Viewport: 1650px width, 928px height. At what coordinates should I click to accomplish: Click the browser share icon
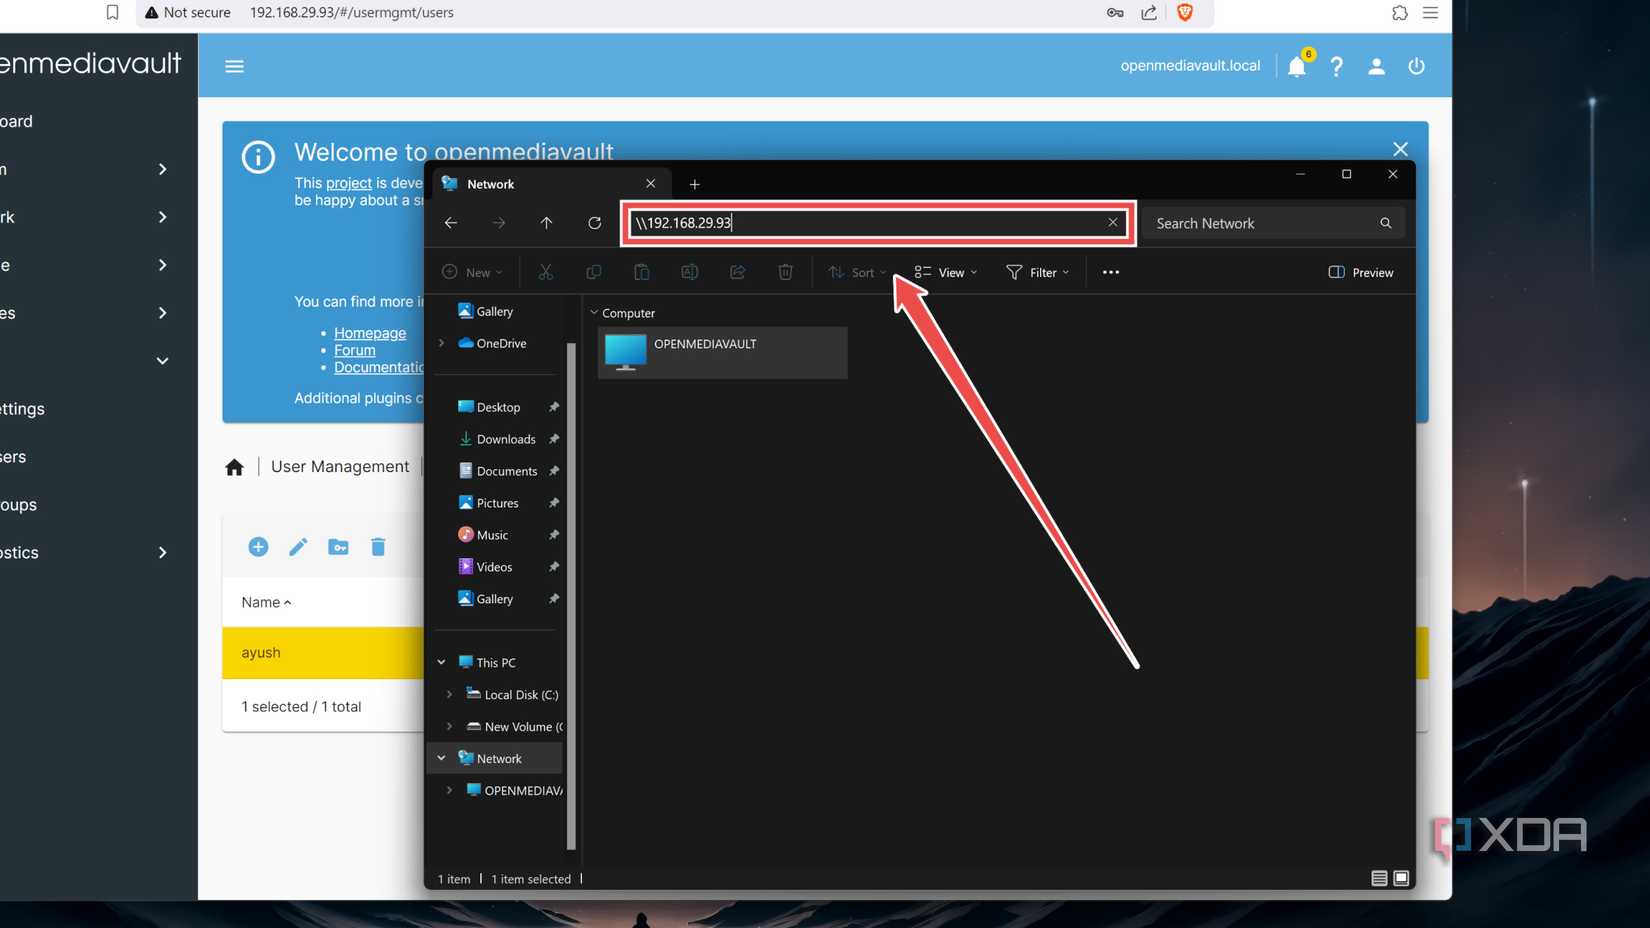click(1149, 12)
